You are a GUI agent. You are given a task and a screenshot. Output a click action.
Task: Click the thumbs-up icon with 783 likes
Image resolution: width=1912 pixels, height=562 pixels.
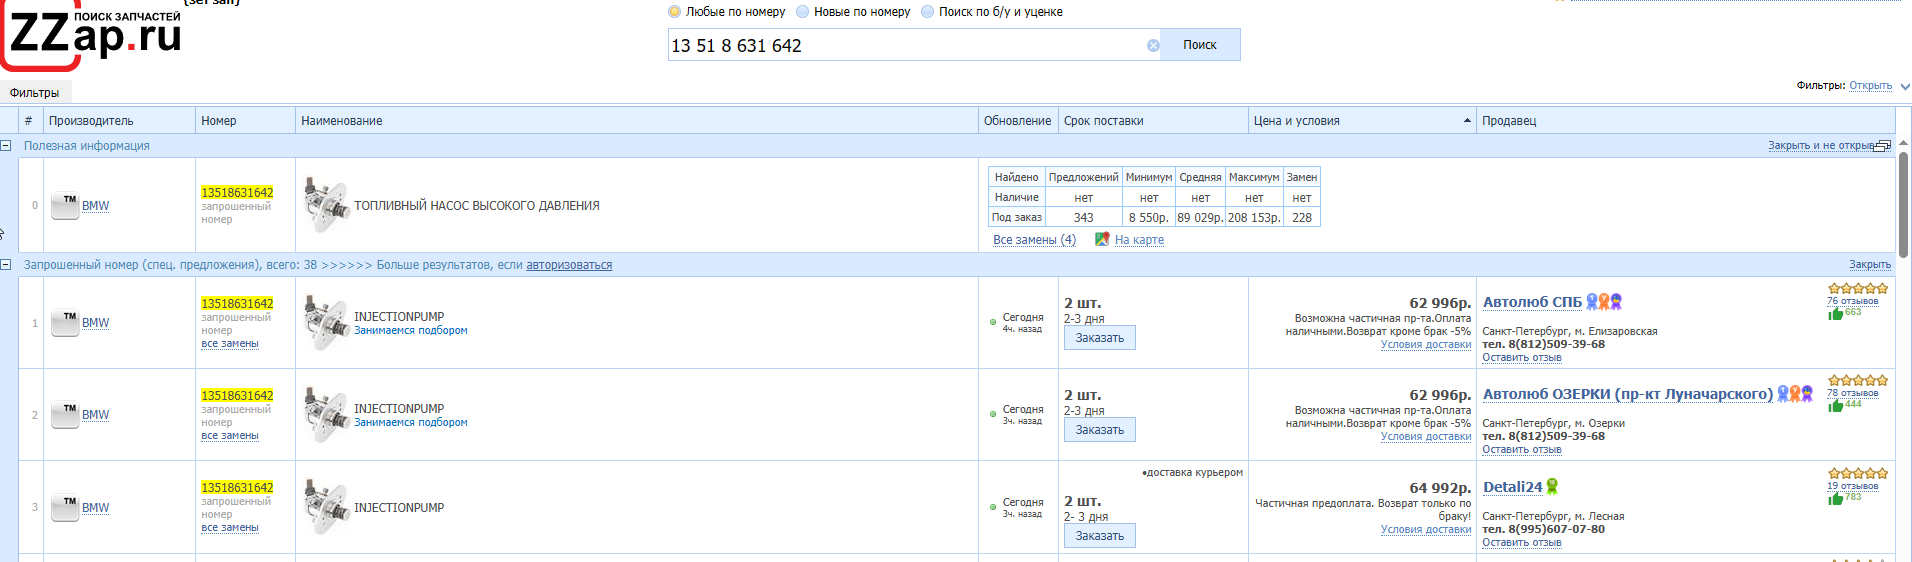pos(1836,498)
